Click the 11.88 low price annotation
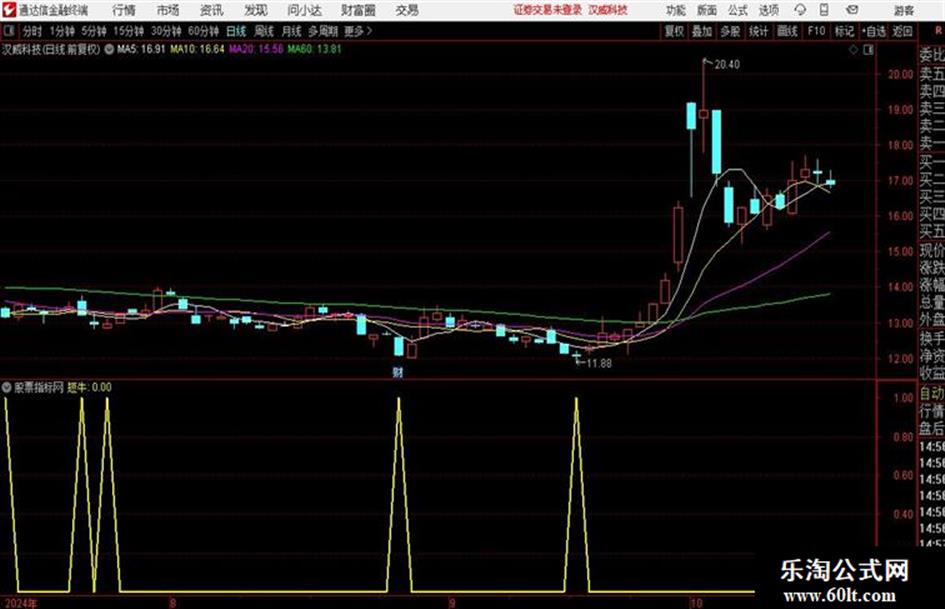 coord(599,363)
